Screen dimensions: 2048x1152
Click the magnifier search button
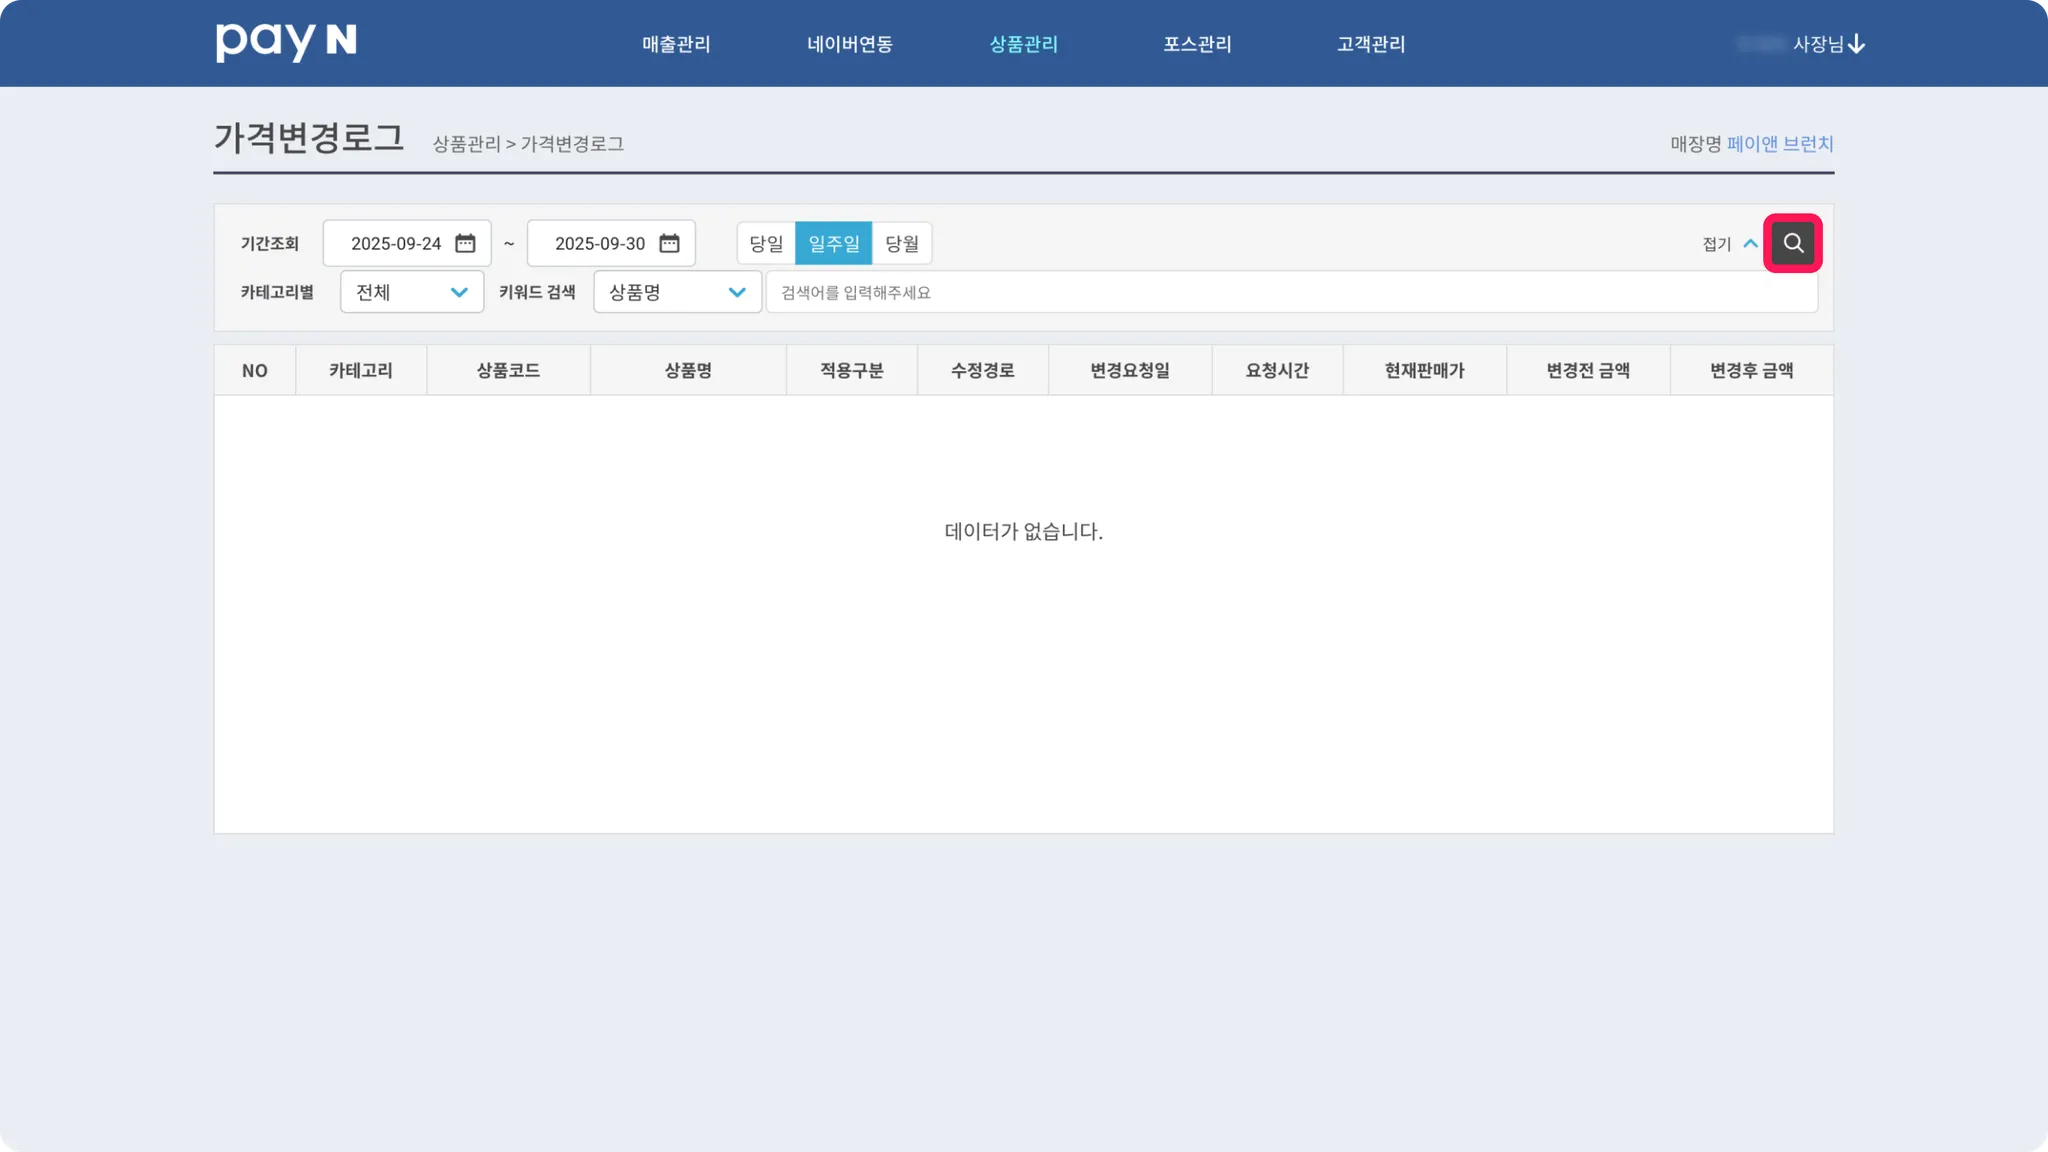[1793, 243]
